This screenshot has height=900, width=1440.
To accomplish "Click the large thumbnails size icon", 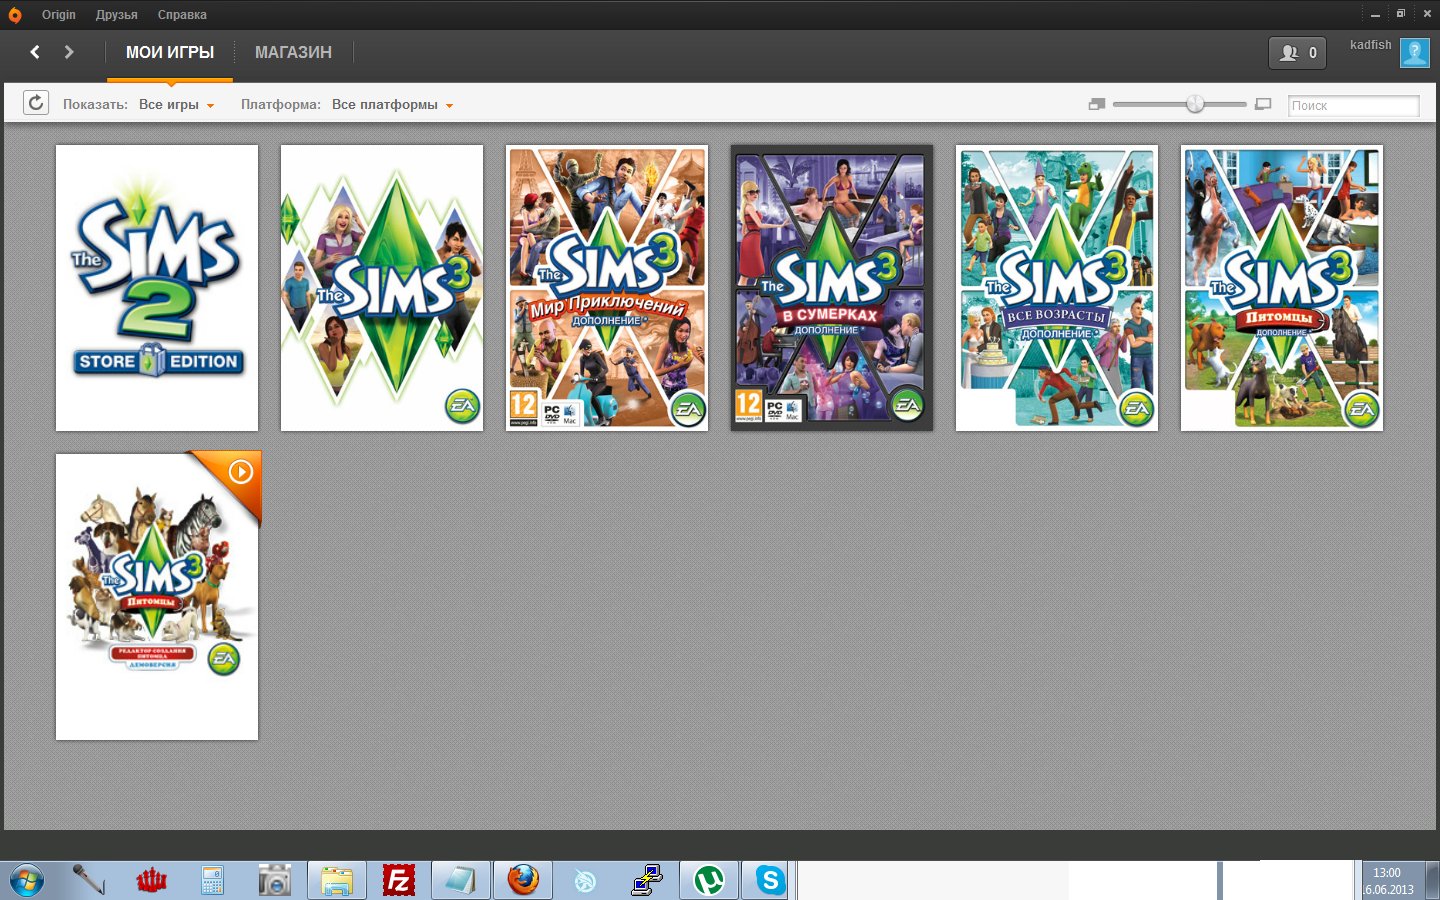I will click(1263, 104).
